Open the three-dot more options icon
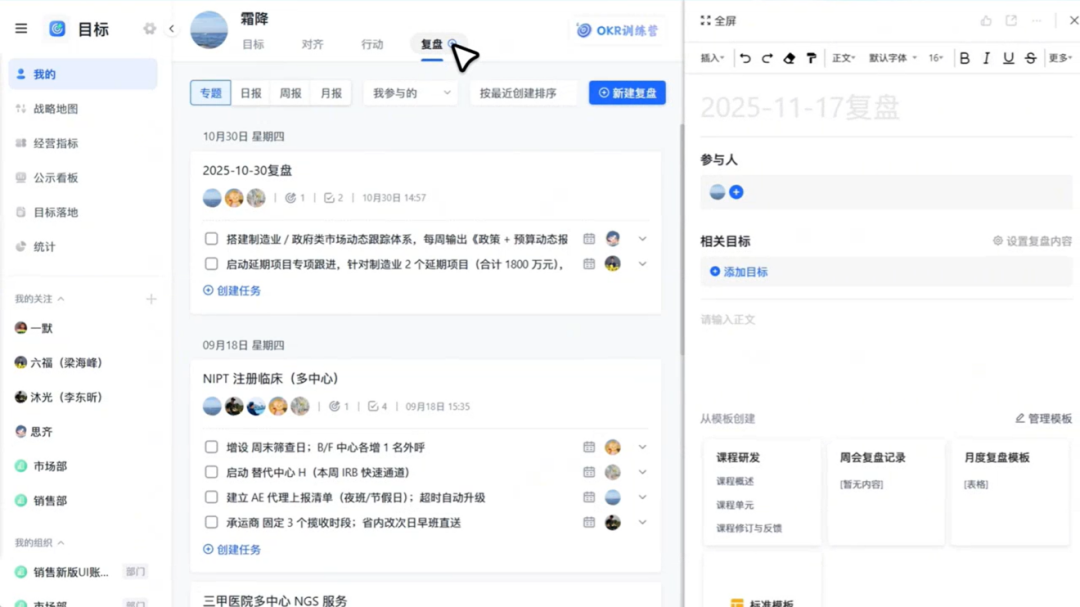The width and height of the screenshot is (1080, 607). [1037, 21]
